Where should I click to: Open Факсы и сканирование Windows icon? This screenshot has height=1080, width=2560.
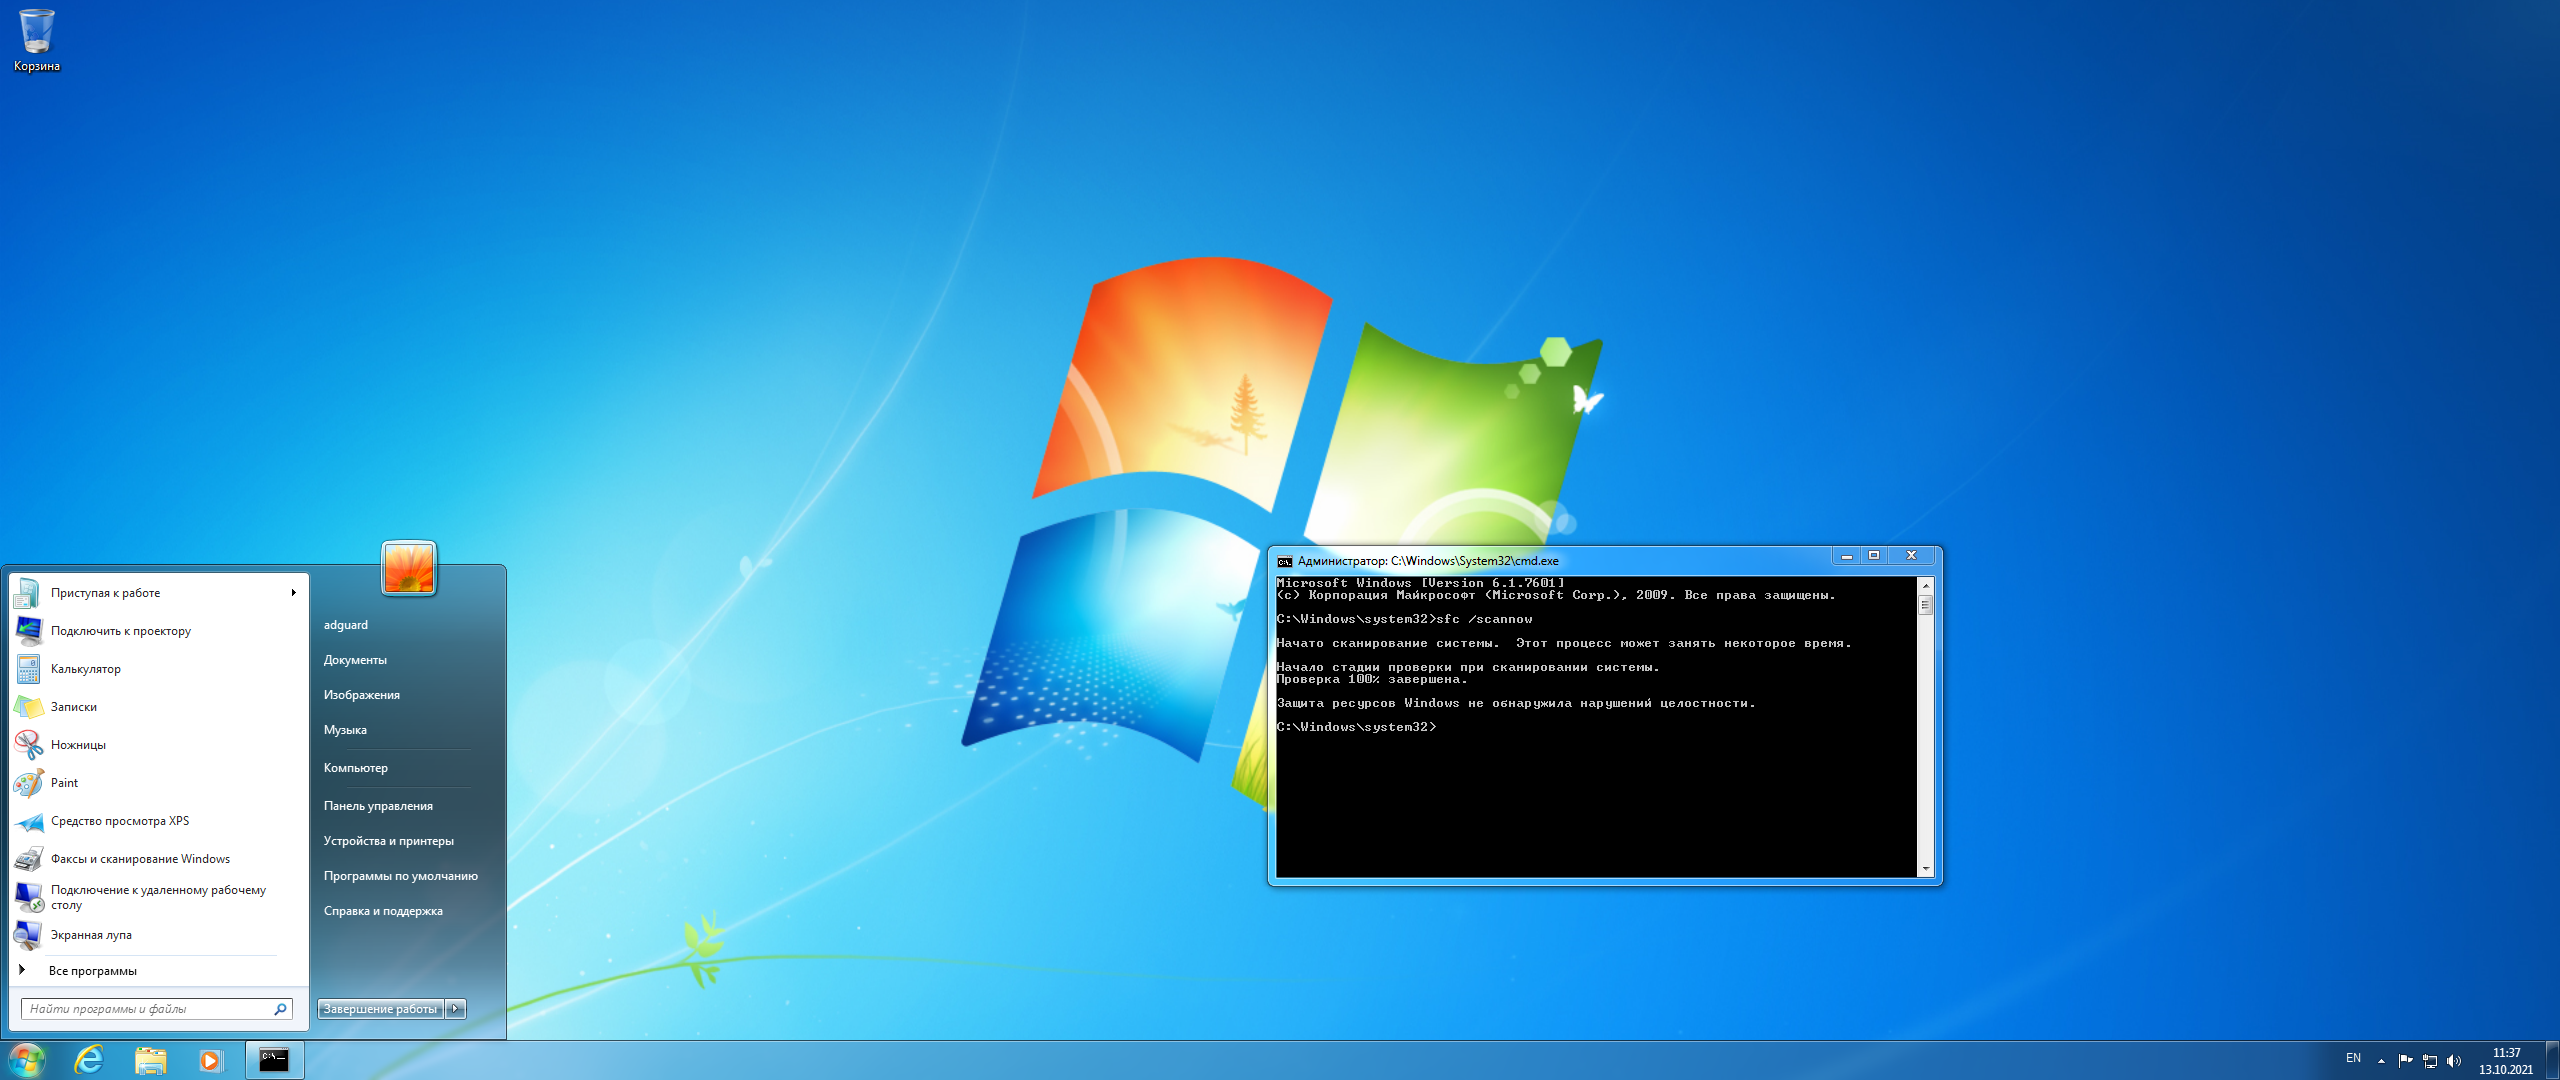[27, 859]
